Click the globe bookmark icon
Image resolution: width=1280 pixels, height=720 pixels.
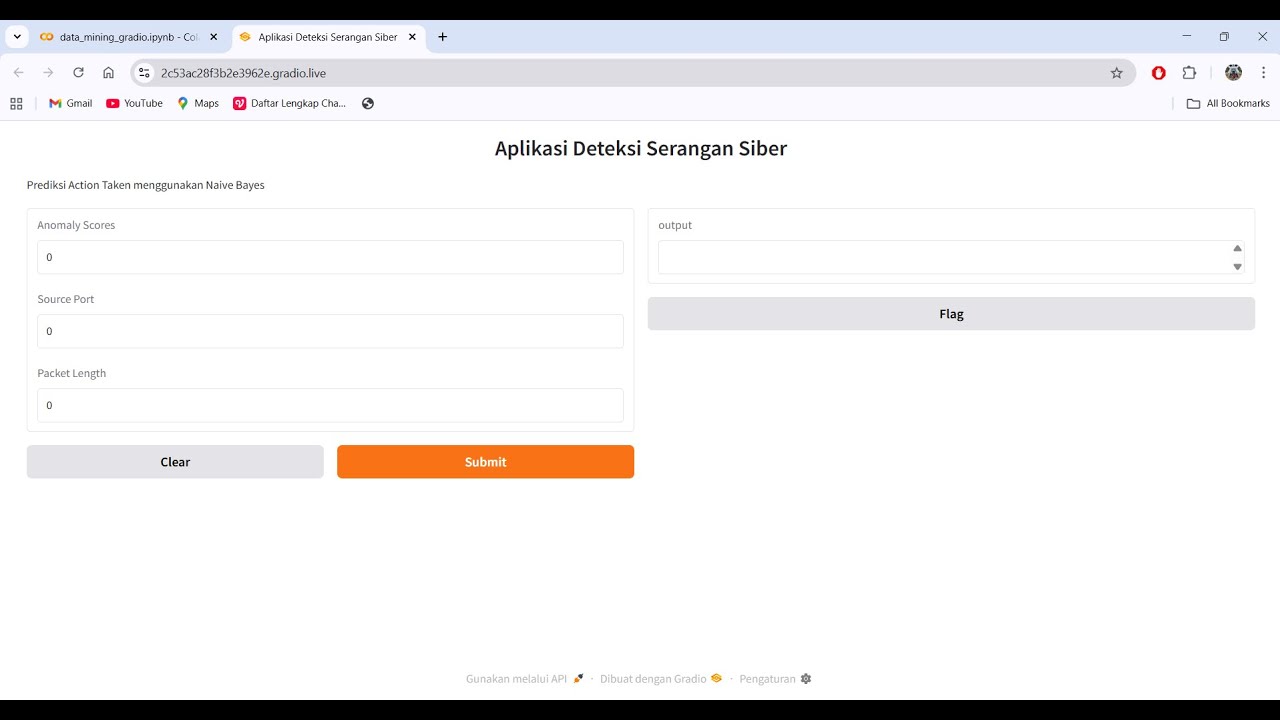click(x=368, y=103)
